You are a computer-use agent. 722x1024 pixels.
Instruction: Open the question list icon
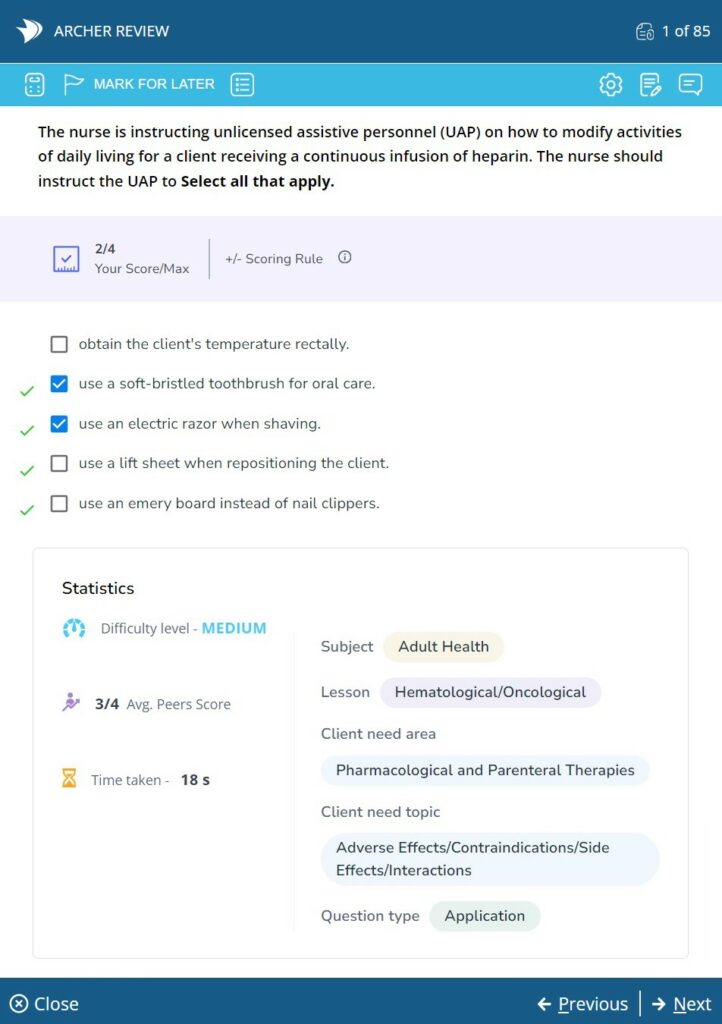242,85
